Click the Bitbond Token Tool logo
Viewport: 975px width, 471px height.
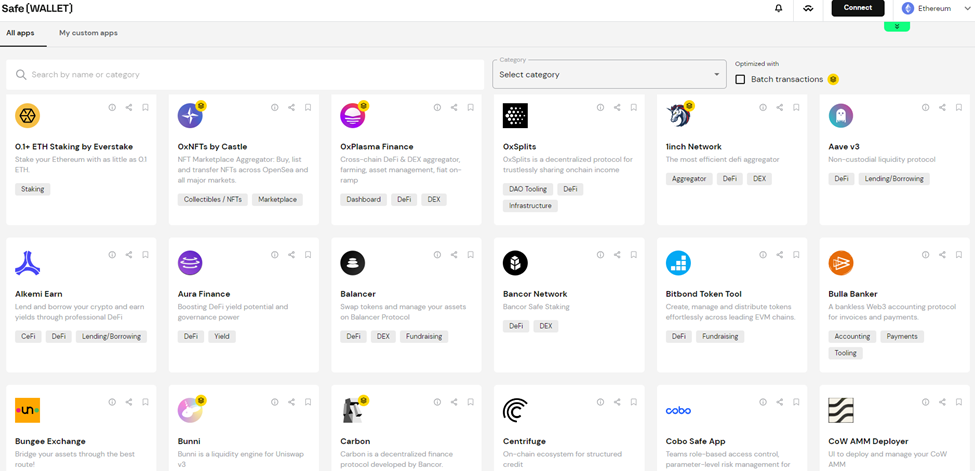[x=678, y=263]
